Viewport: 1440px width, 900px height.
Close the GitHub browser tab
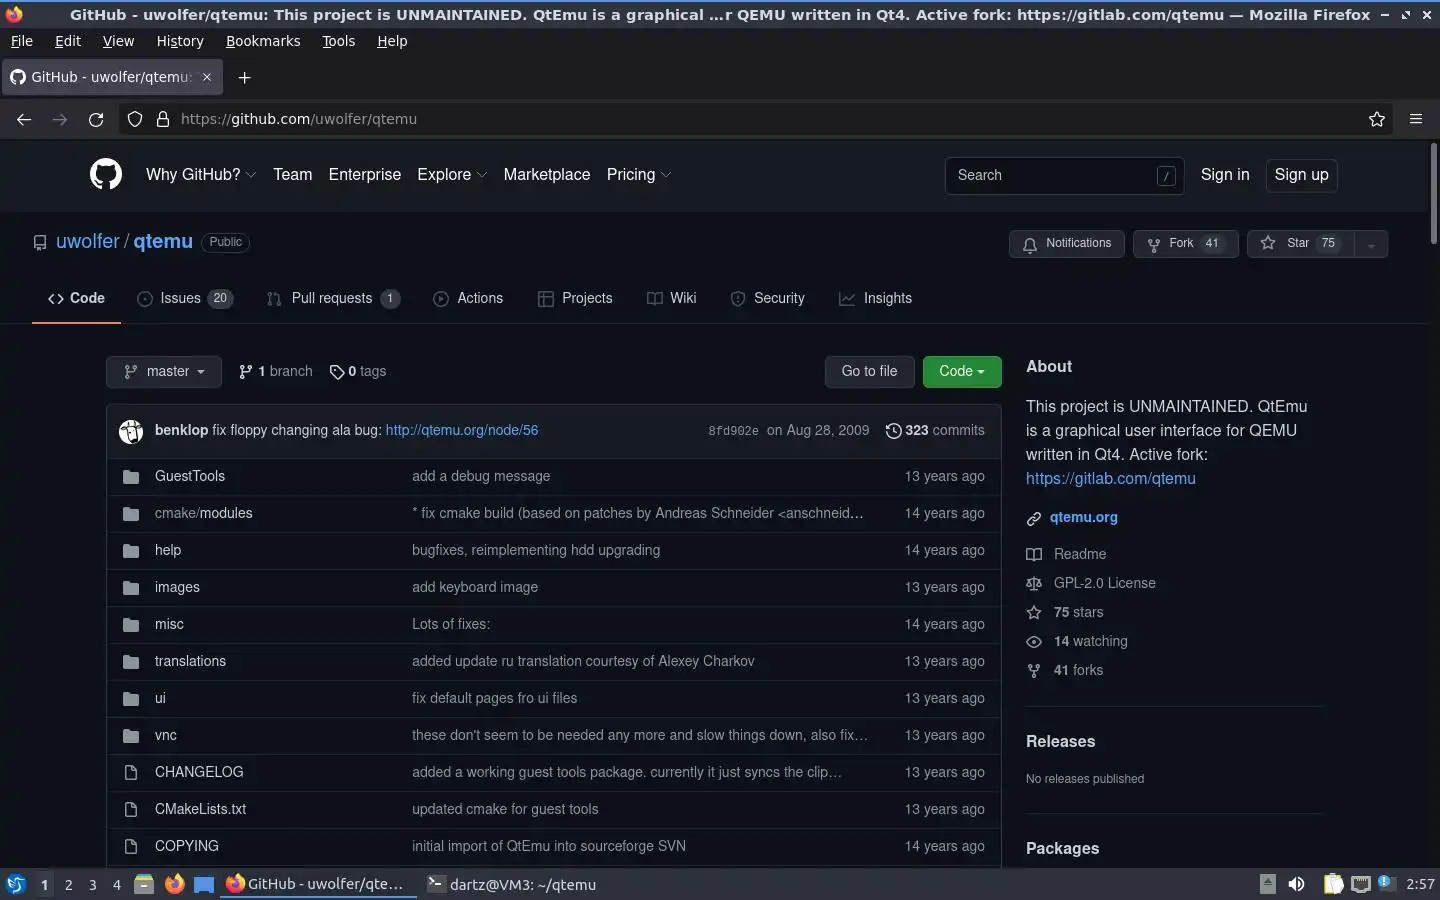(x=207, y=77)
